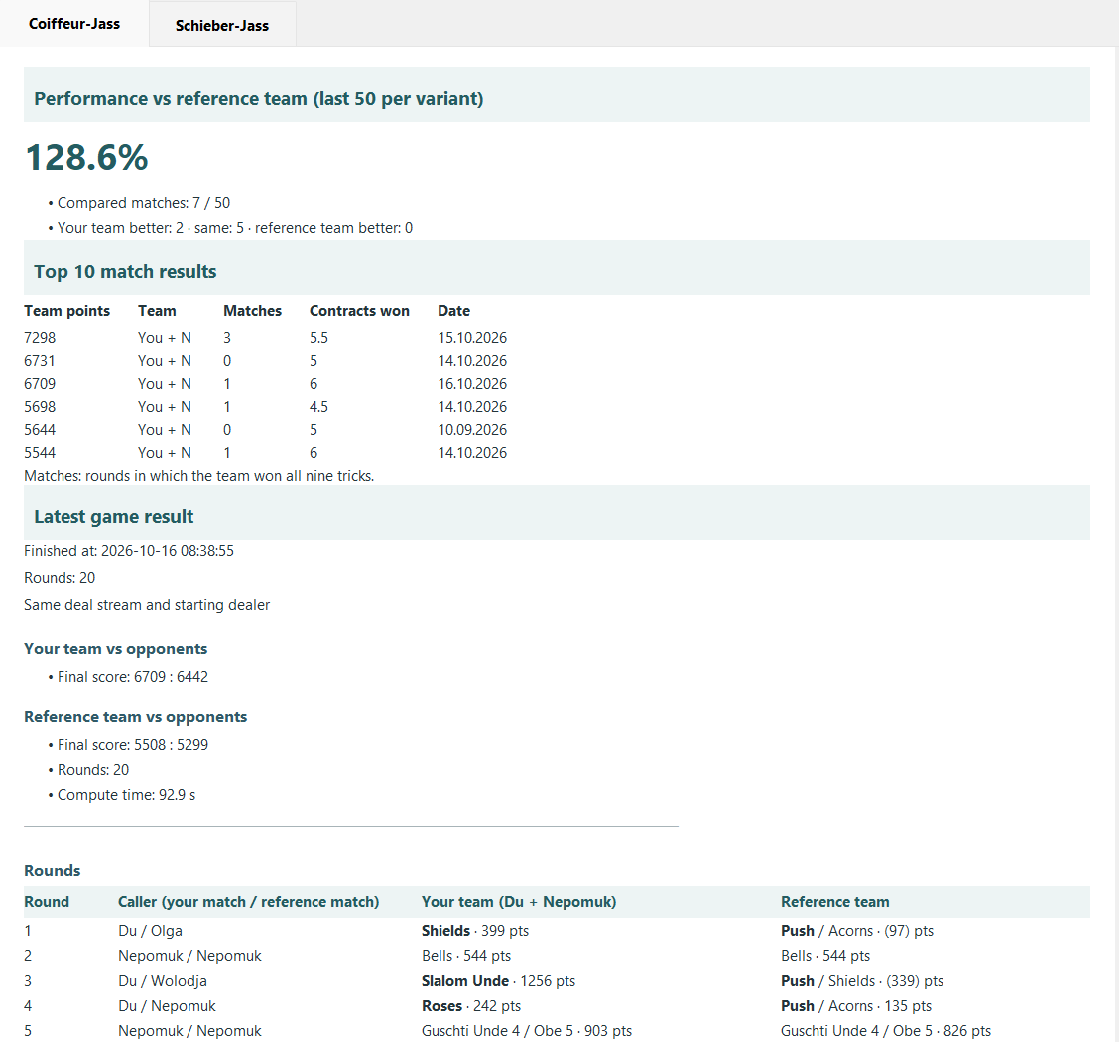Click 'Roses · 242 pts' result

471,1006
